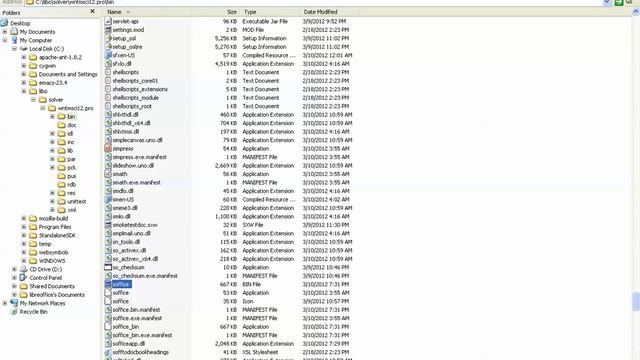Viewport: 640px width, 360px height.
Task: Click the My Computer icon in tree
Action: coord(14,40)
